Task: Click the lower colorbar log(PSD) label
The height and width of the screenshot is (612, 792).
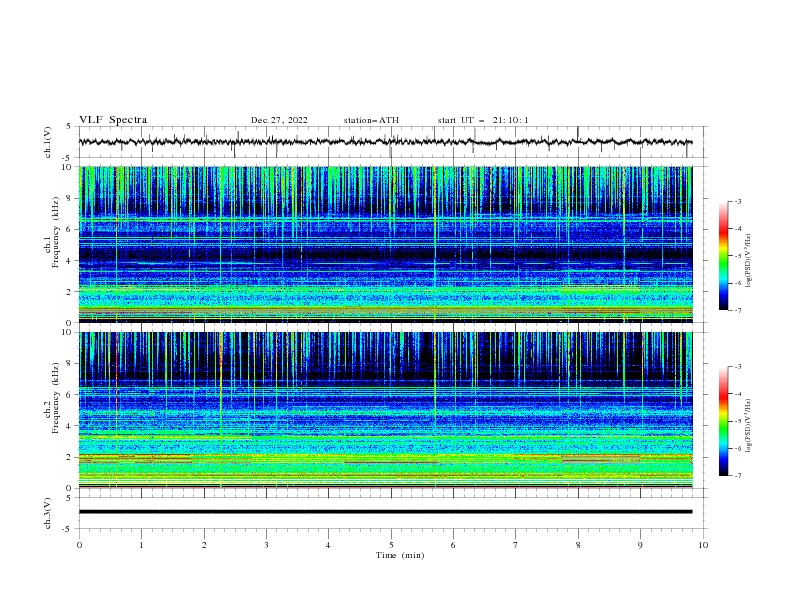Action: click(x=748, y=426)
